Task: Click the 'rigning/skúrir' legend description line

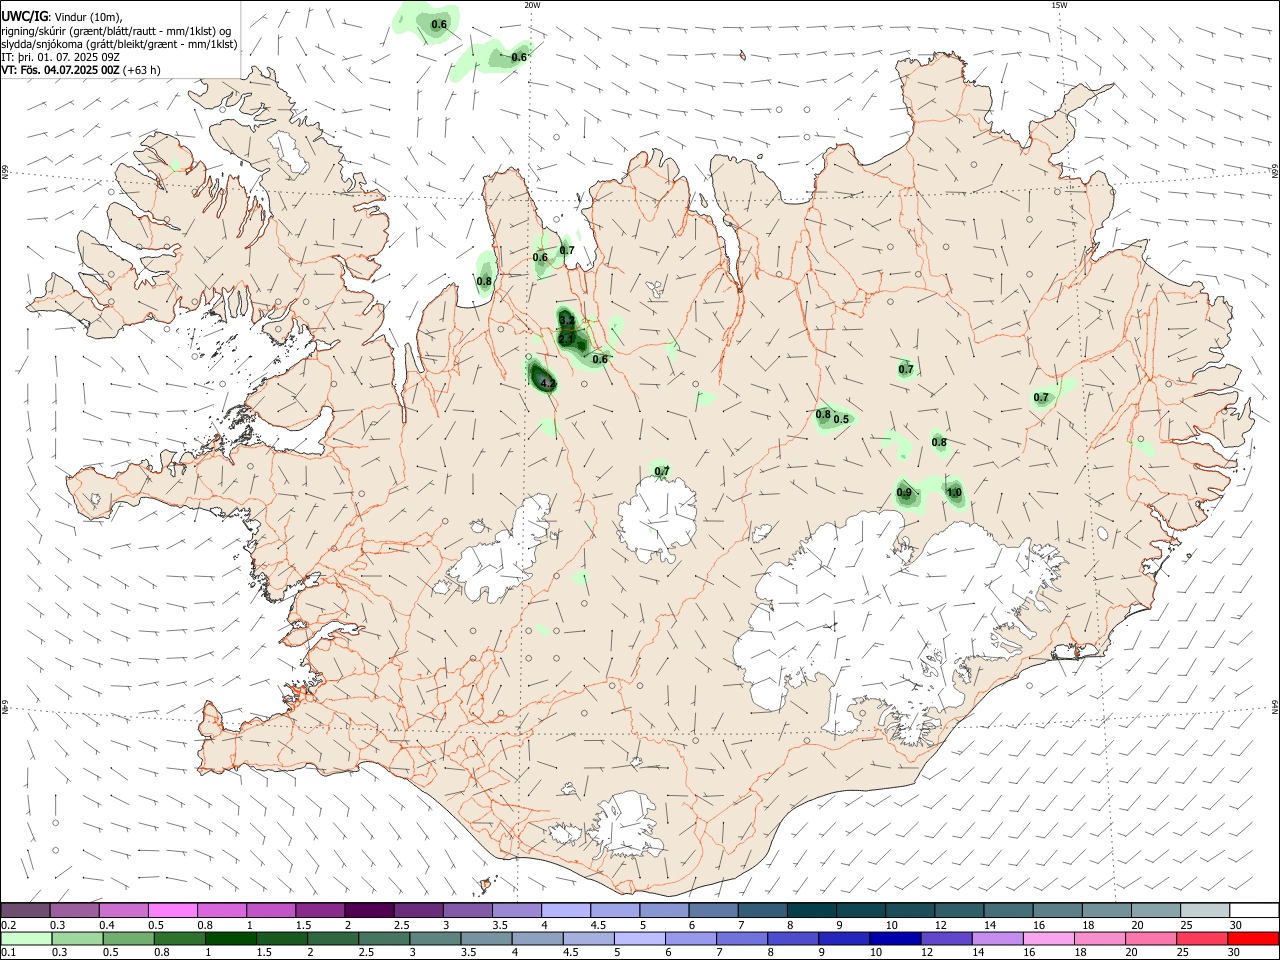Action: click(x=117, y=31)
